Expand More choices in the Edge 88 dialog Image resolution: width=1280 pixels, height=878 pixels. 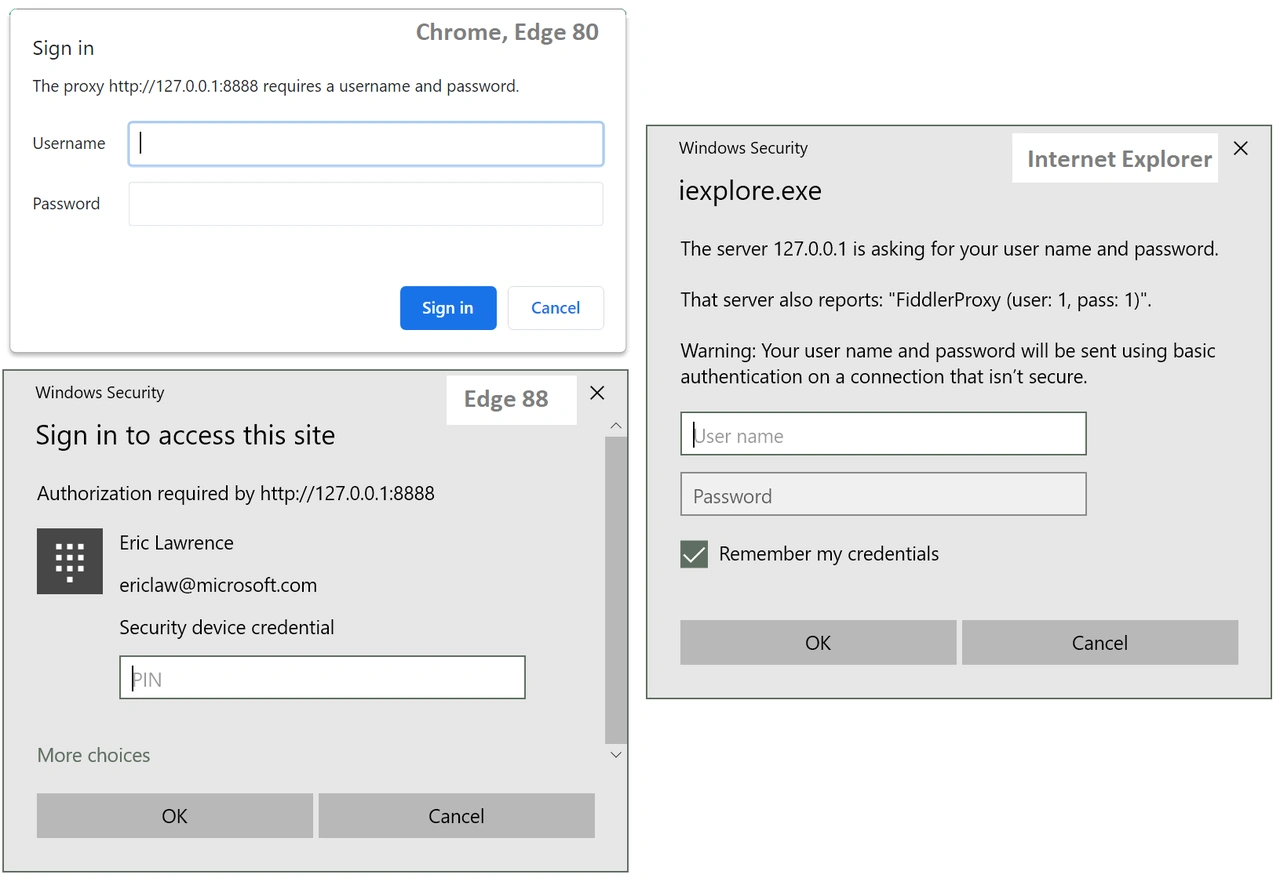[x=93, y=755]
